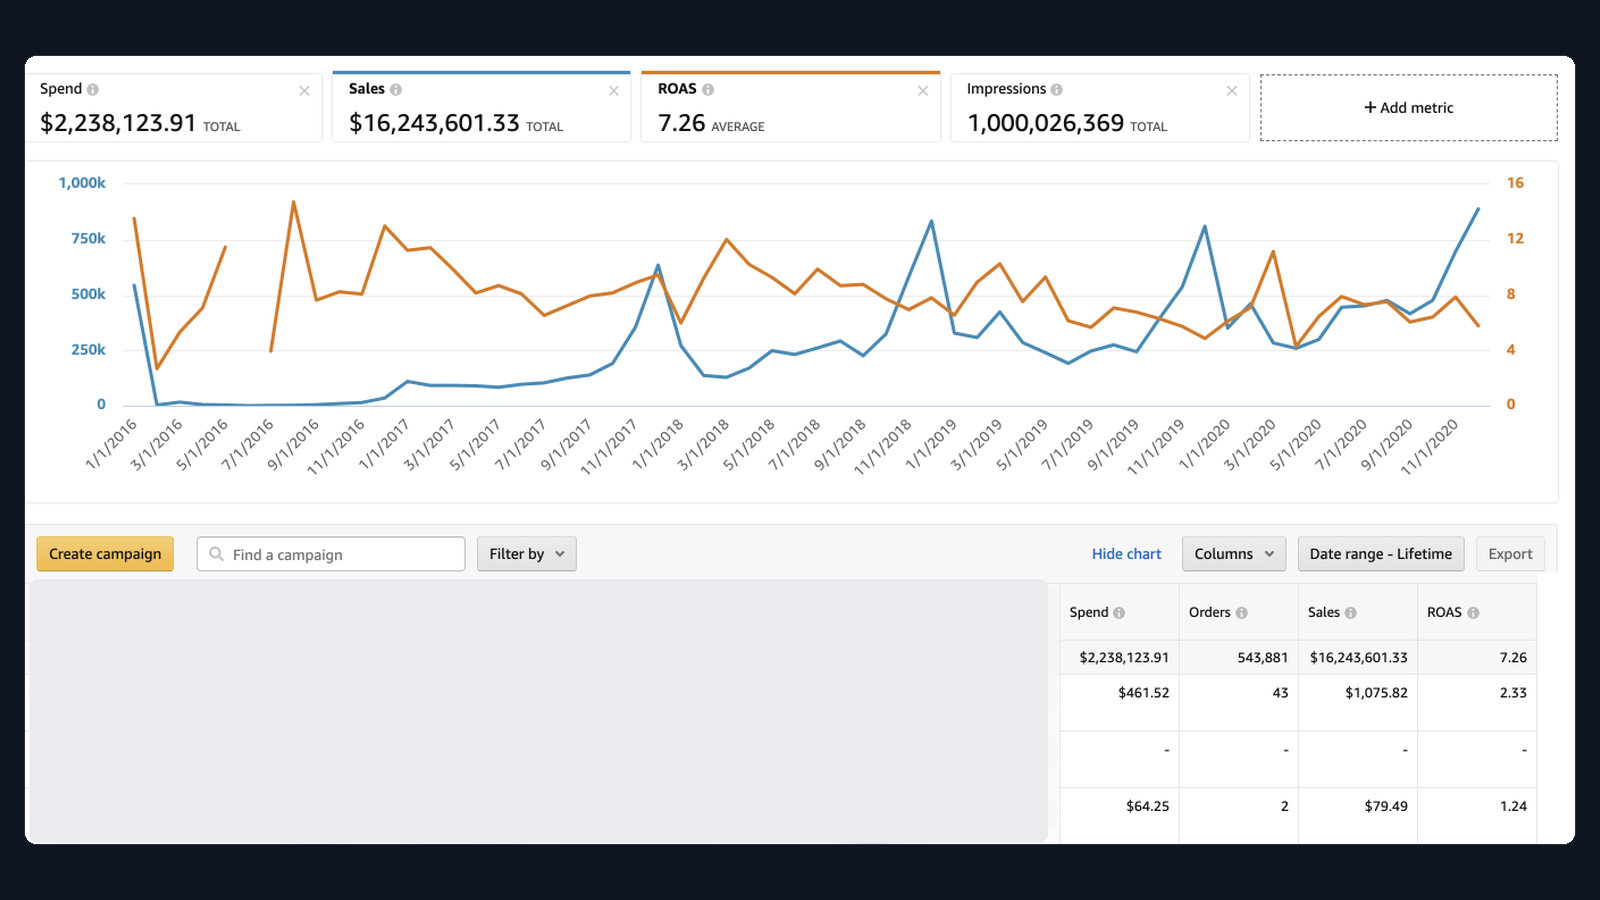The image size is (1600, 900).
Task: Open the Columns dropdown
Action: [x=1234, y=554]
